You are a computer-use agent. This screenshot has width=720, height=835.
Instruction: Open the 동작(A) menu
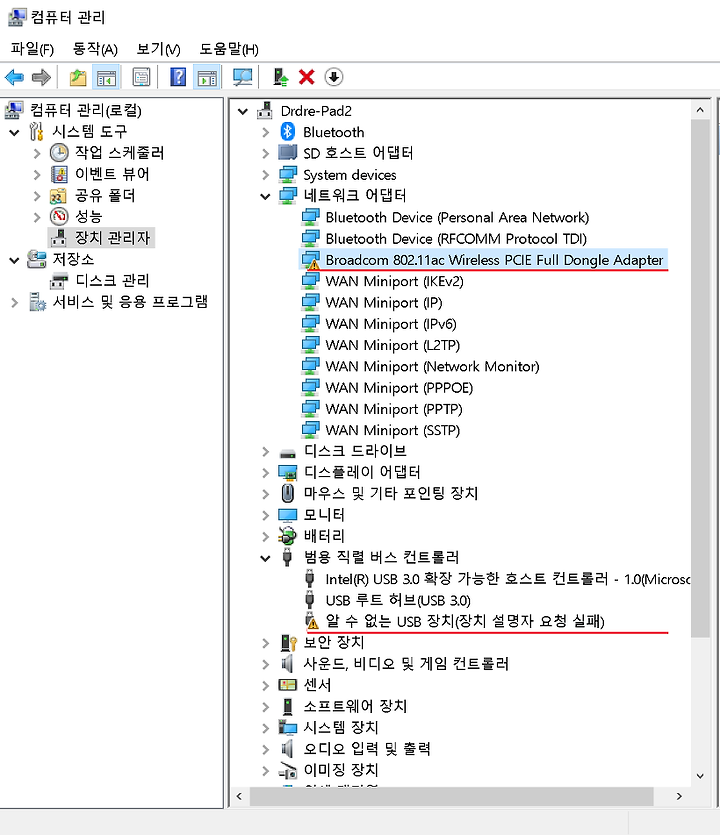pyautogui.click(x=95, y=49)
